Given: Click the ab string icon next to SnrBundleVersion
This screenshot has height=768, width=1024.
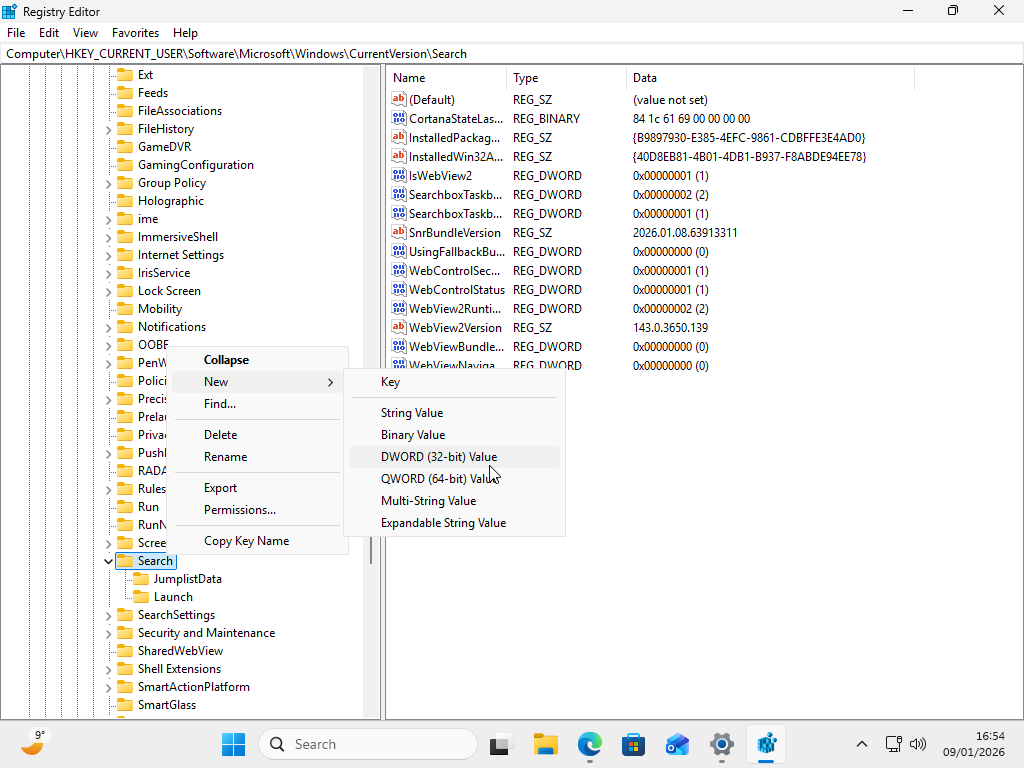Looking at the screenshot, I should tap(398, 232).
